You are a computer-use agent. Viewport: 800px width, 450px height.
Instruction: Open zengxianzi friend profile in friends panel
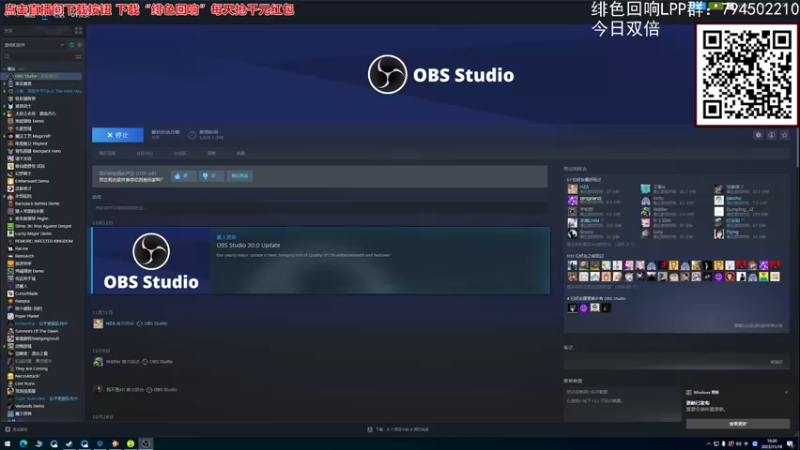tap(594, 200)
